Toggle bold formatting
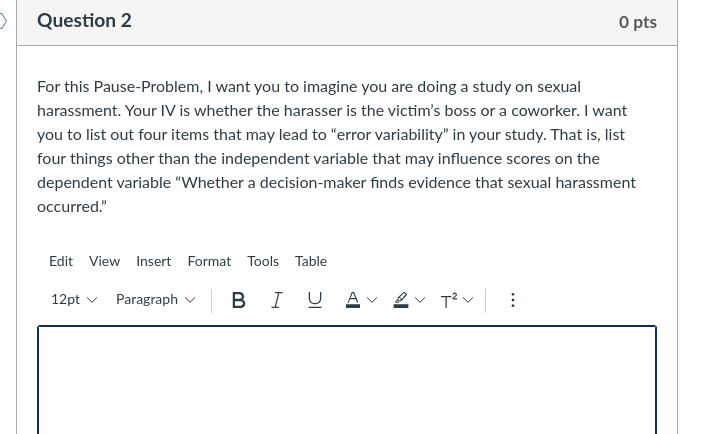 (x=239, y=300)
